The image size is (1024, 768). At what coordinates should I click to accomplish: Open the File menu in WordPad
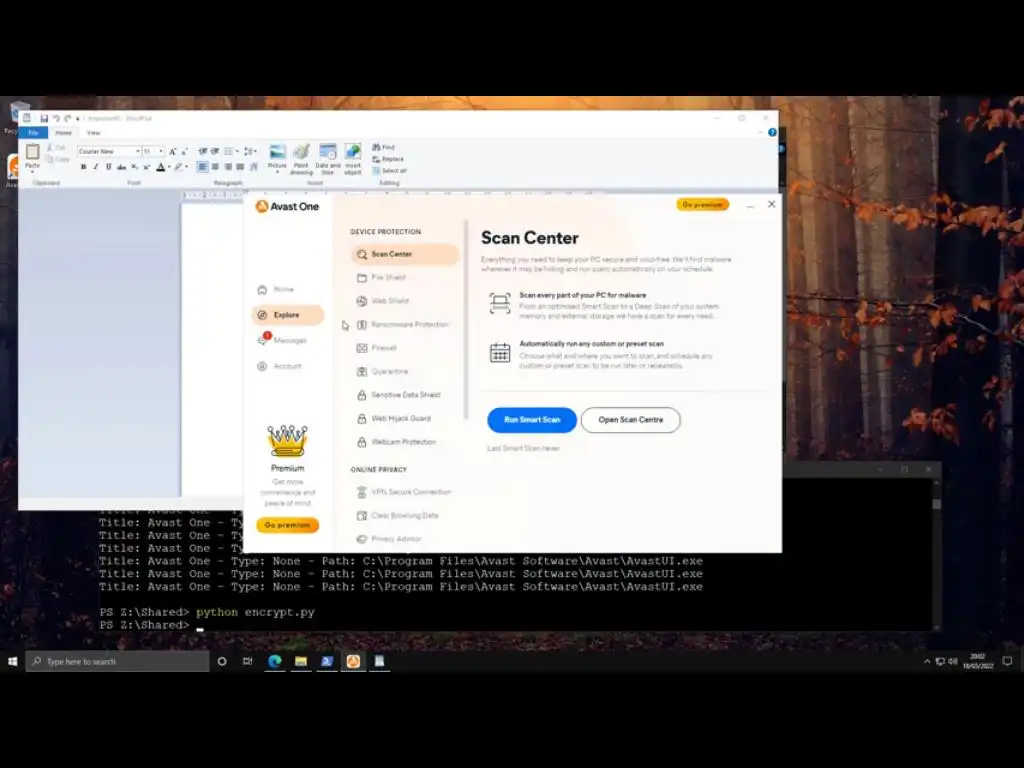(33, 133)
